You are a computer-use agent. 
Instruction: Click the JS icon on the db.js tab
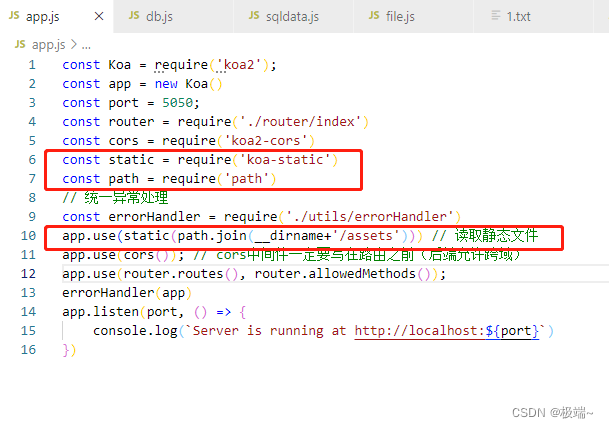(134, 15)
